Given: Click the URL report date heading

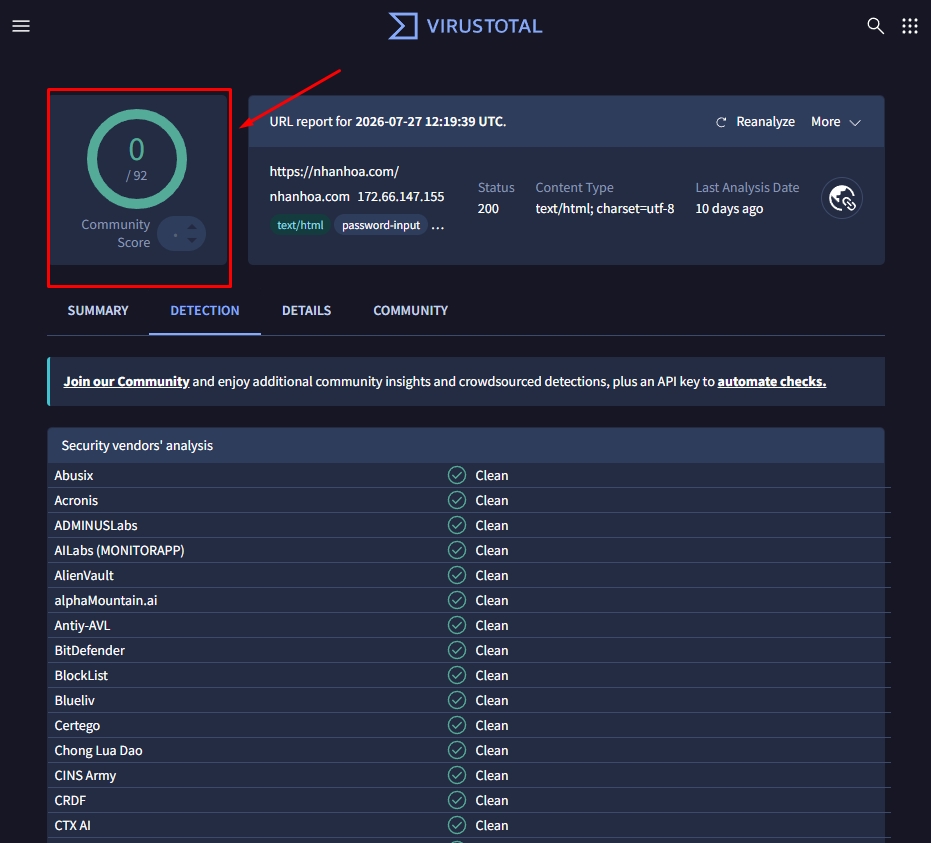Looking at the screenshot, I should [388, 122].
